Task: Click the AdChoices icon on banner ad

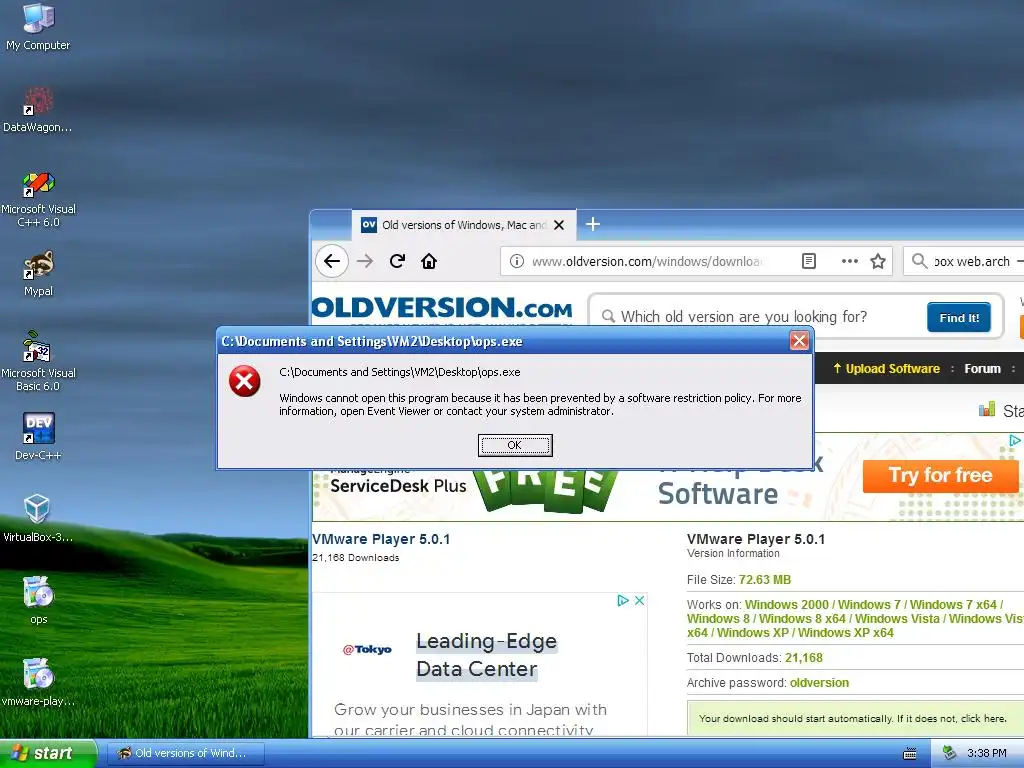Action: [1015, 441]
